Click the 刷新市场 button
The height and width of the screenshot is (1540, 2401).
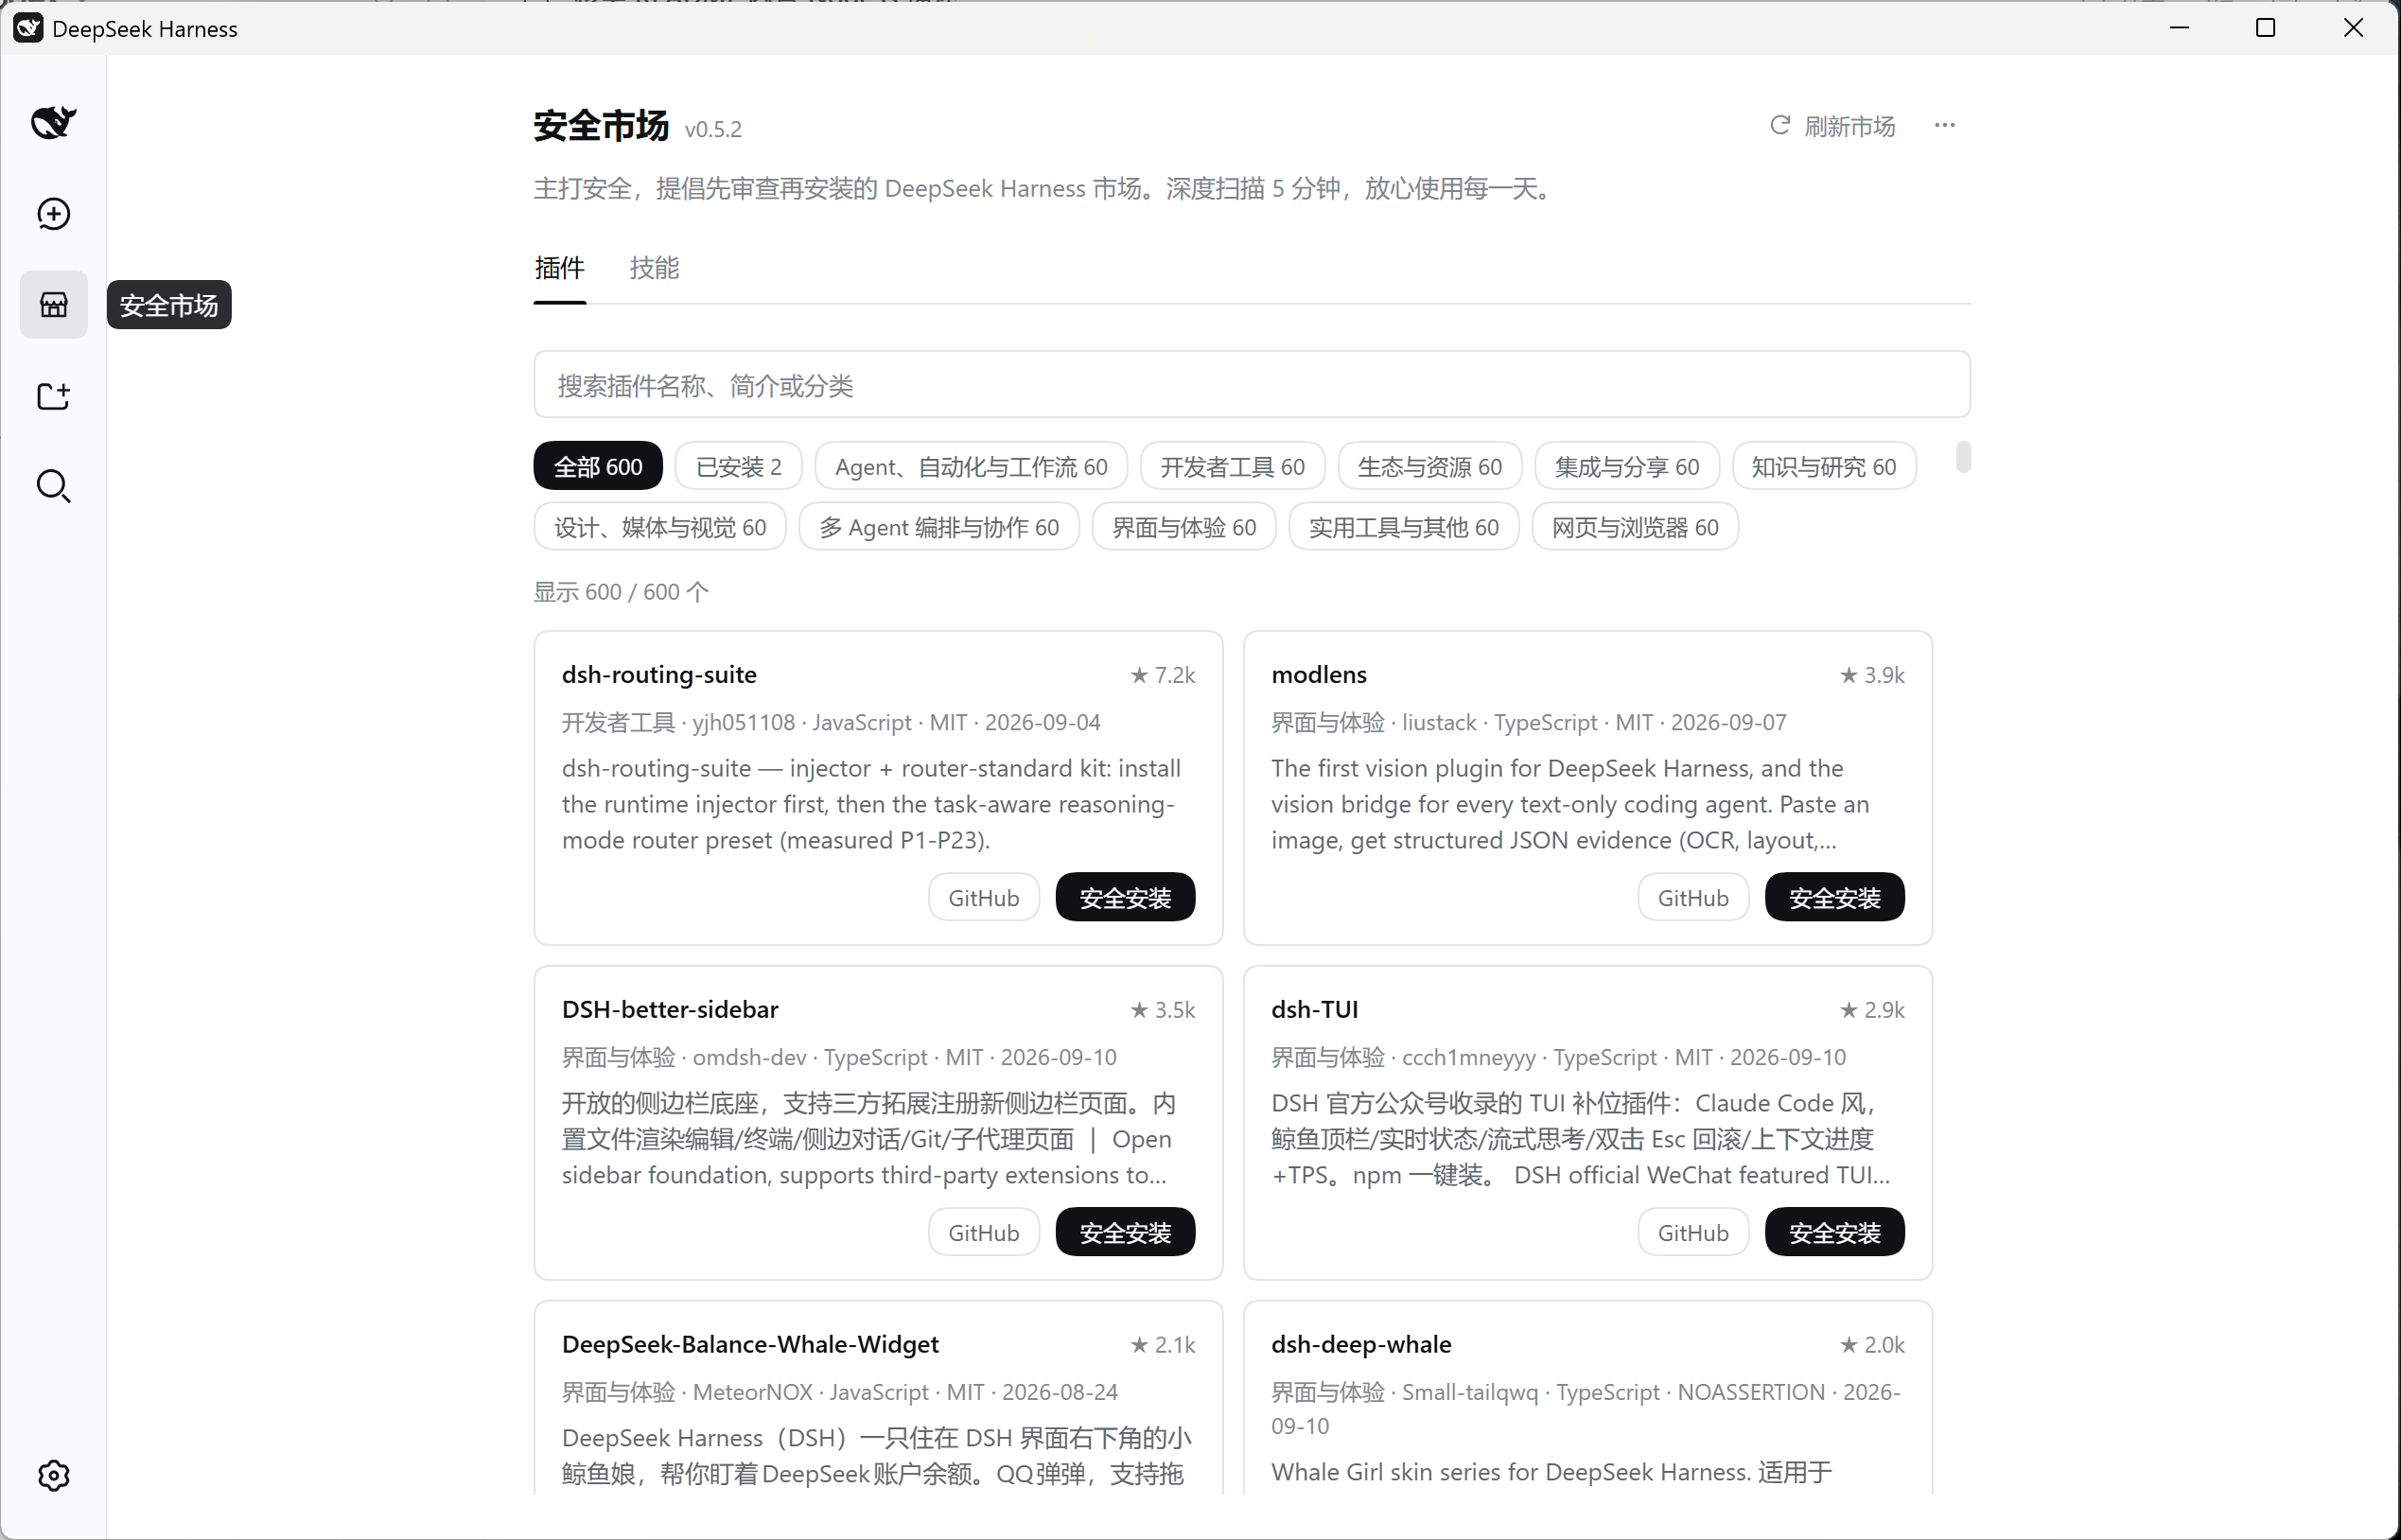[1832, 126]
